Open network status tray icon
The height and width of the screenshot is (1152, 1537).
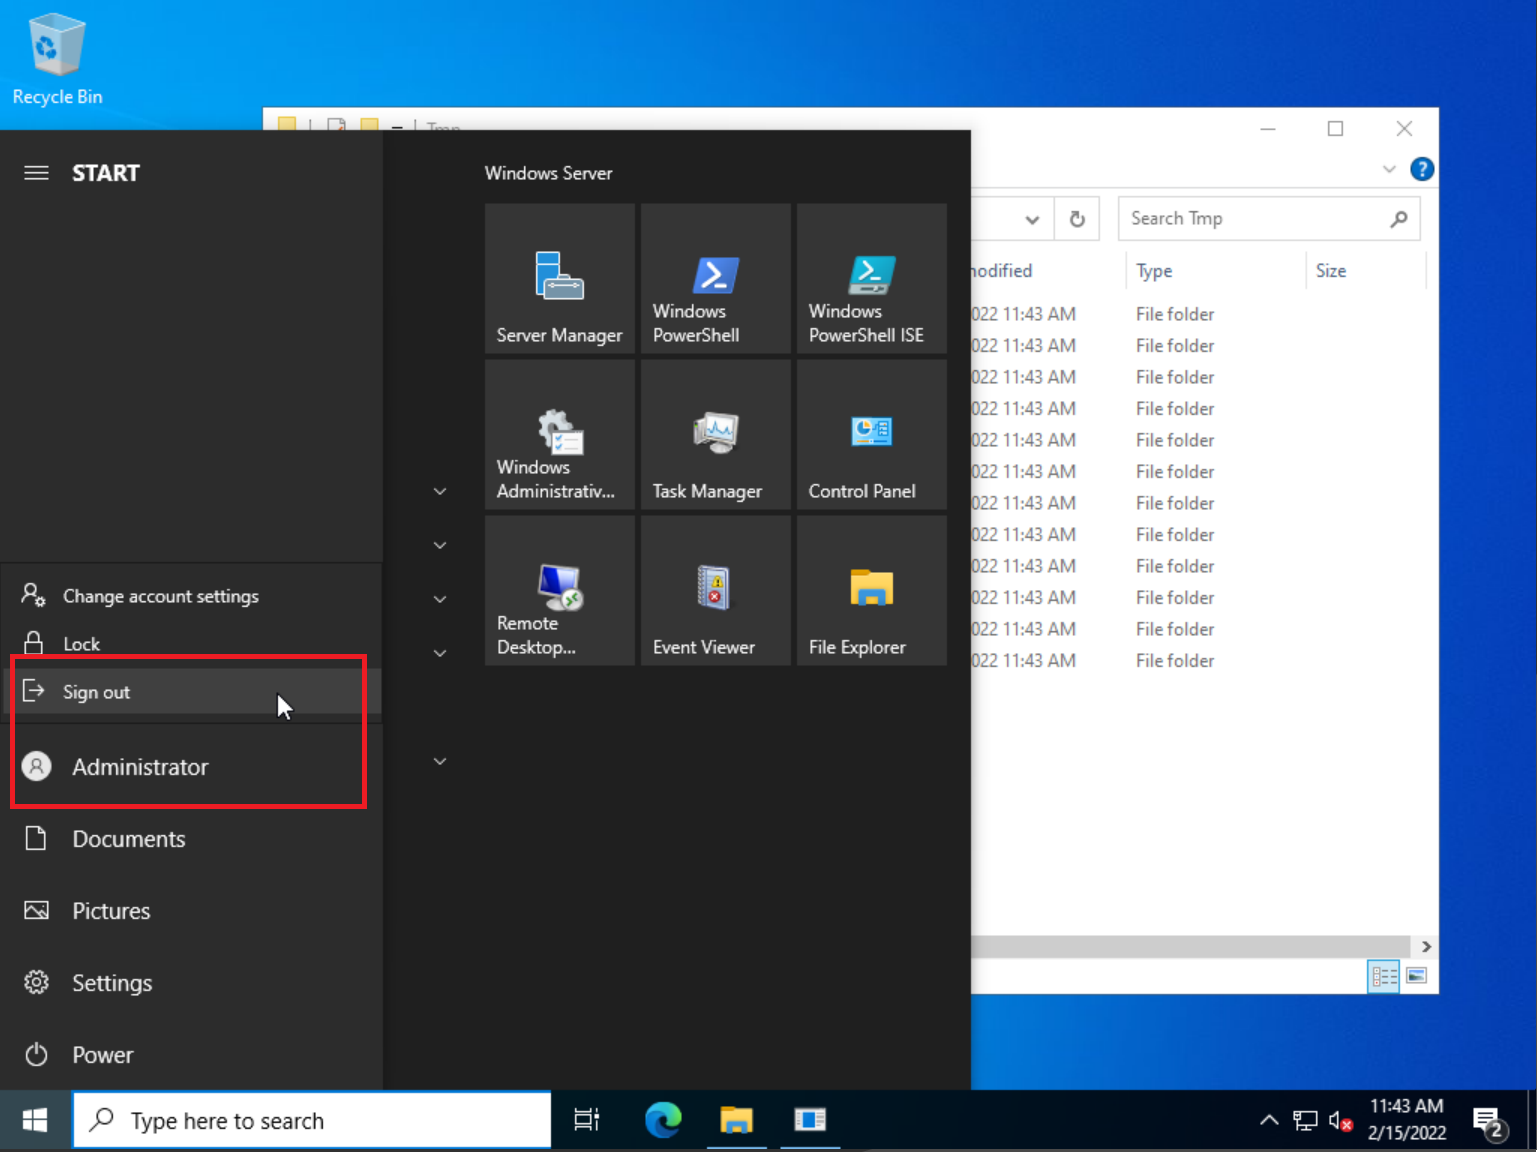(1305, 1121)
